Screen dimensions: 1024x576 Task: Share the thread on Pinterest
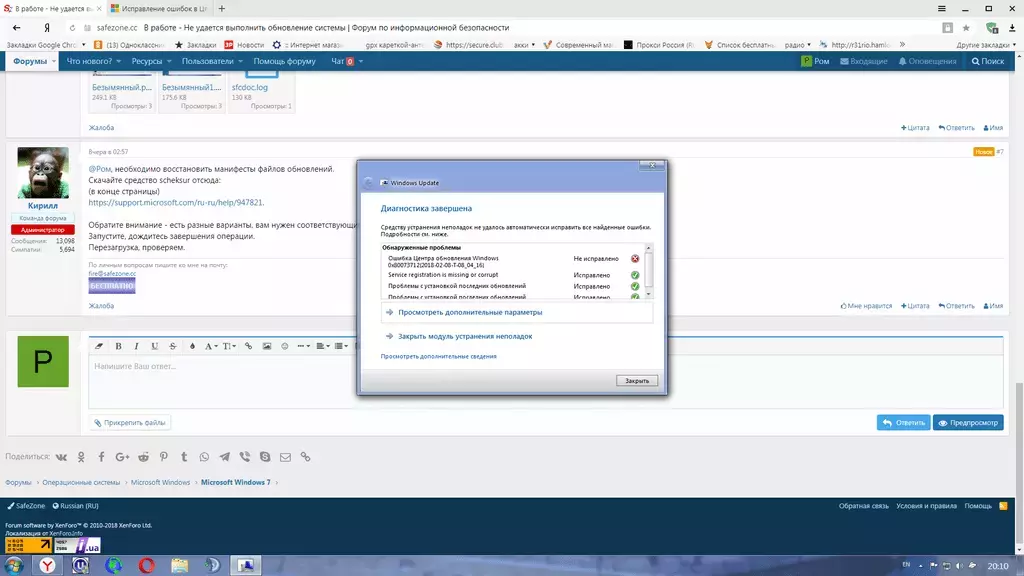(x=163, y=457)
